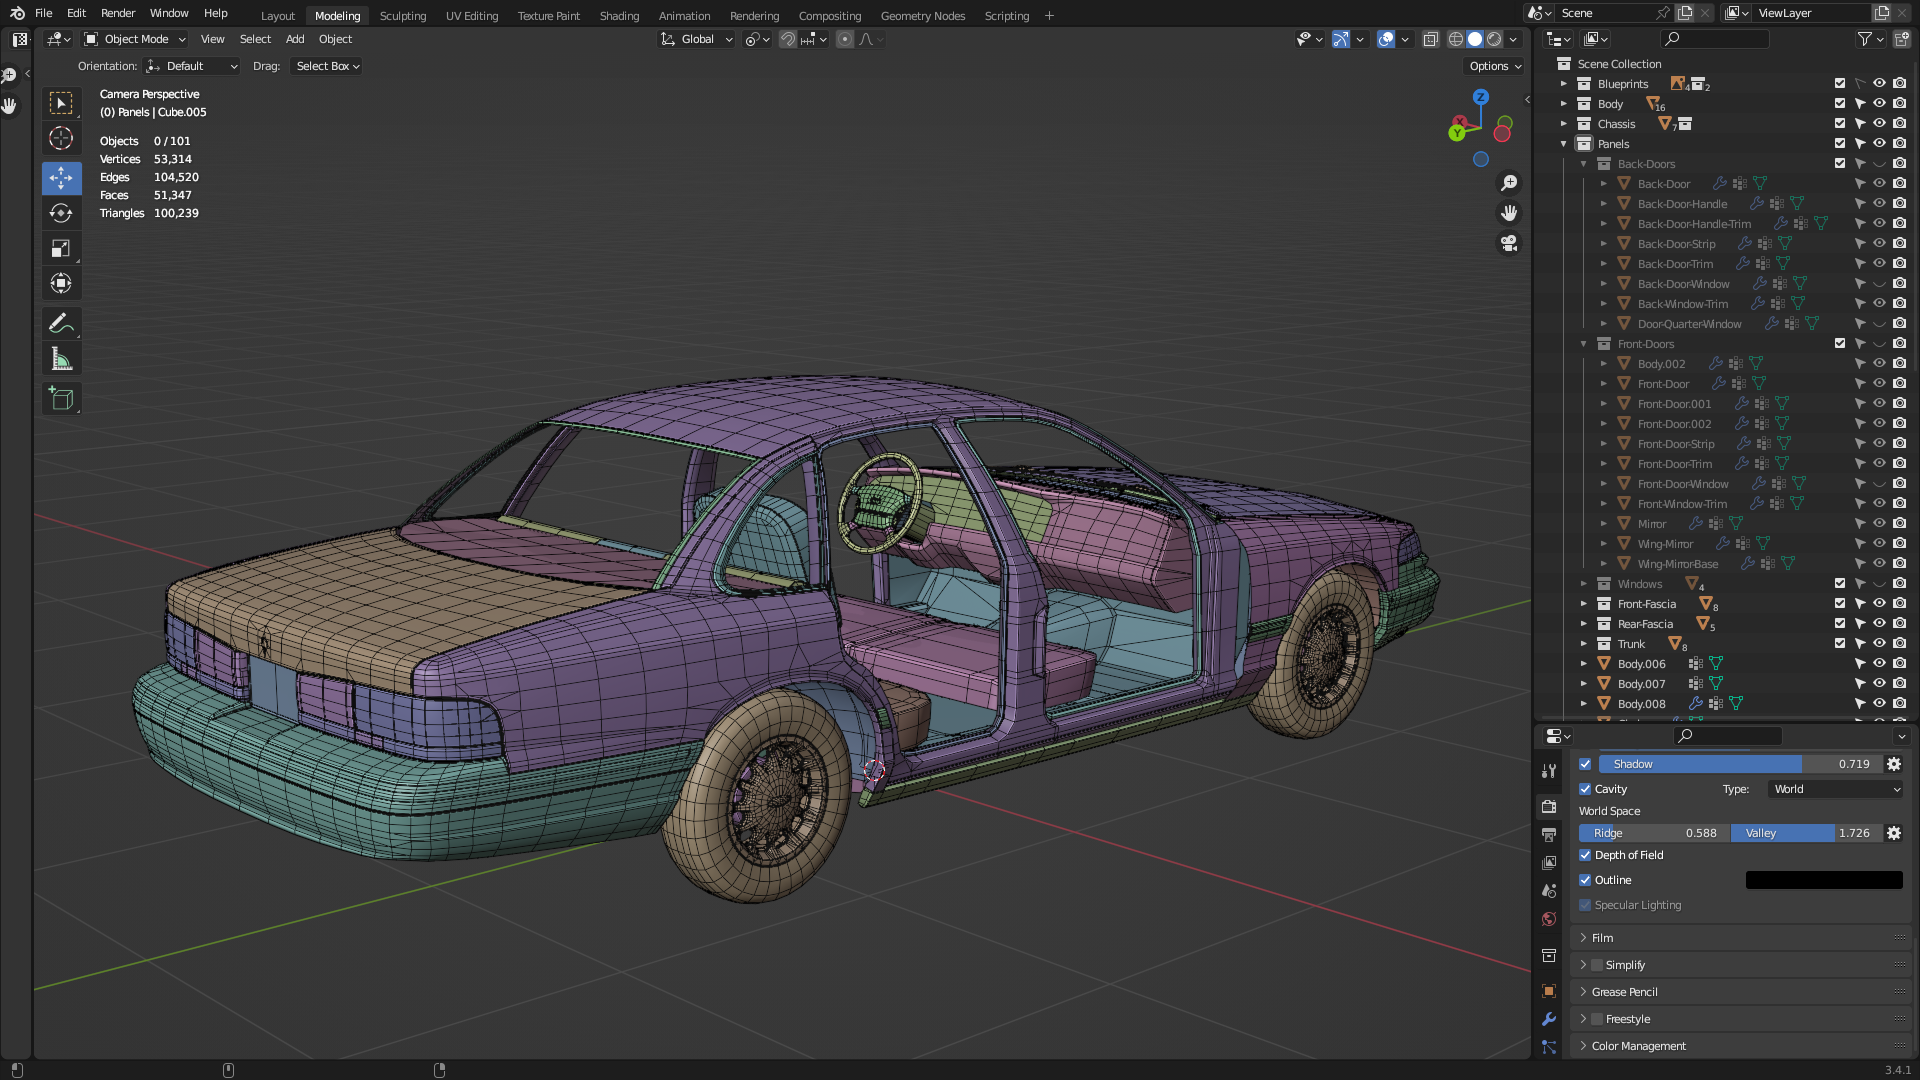Select the Scale tool
1920x1080 pixels.
pyautogui.click(x=61, y=248)
